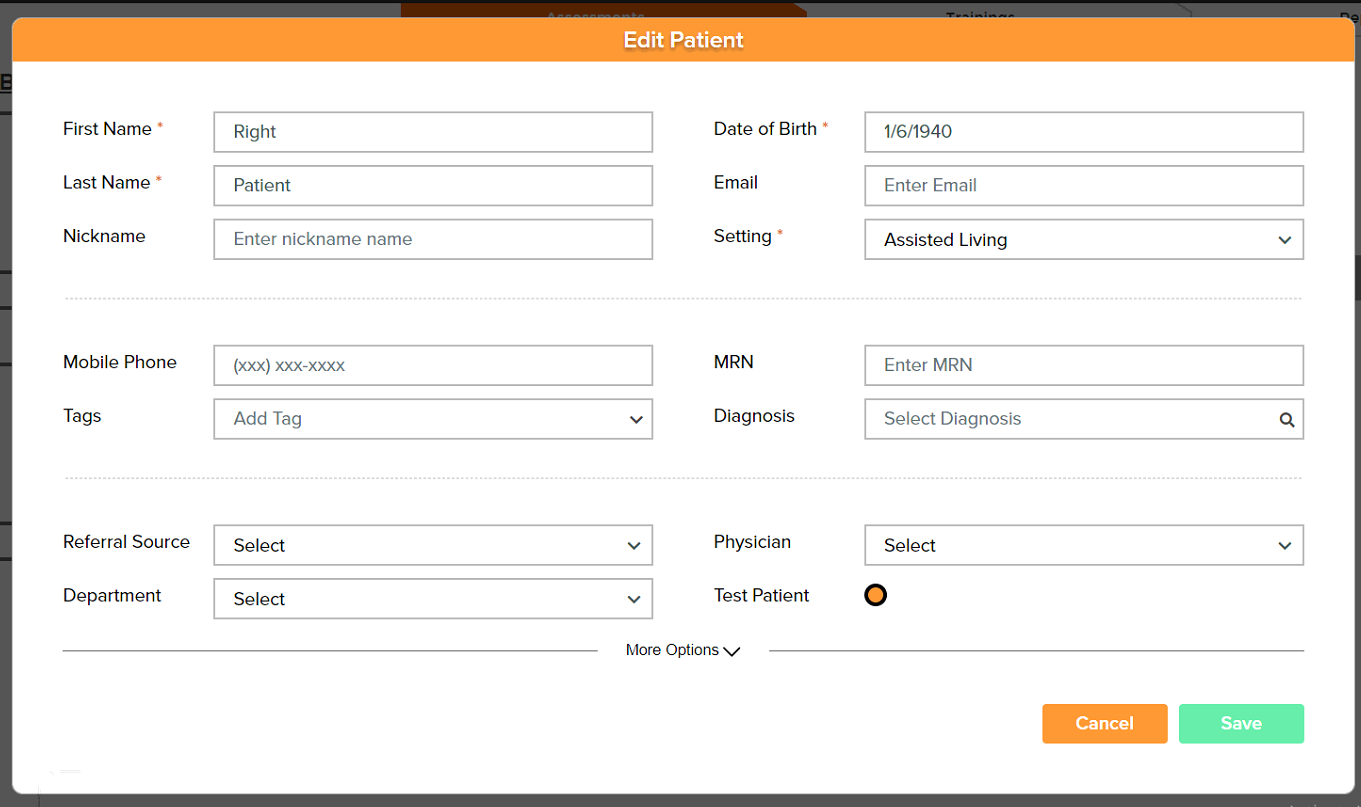Click the Date of Birth field
The height and width of the screenshot is (807, 1361).
(1084, 132)
